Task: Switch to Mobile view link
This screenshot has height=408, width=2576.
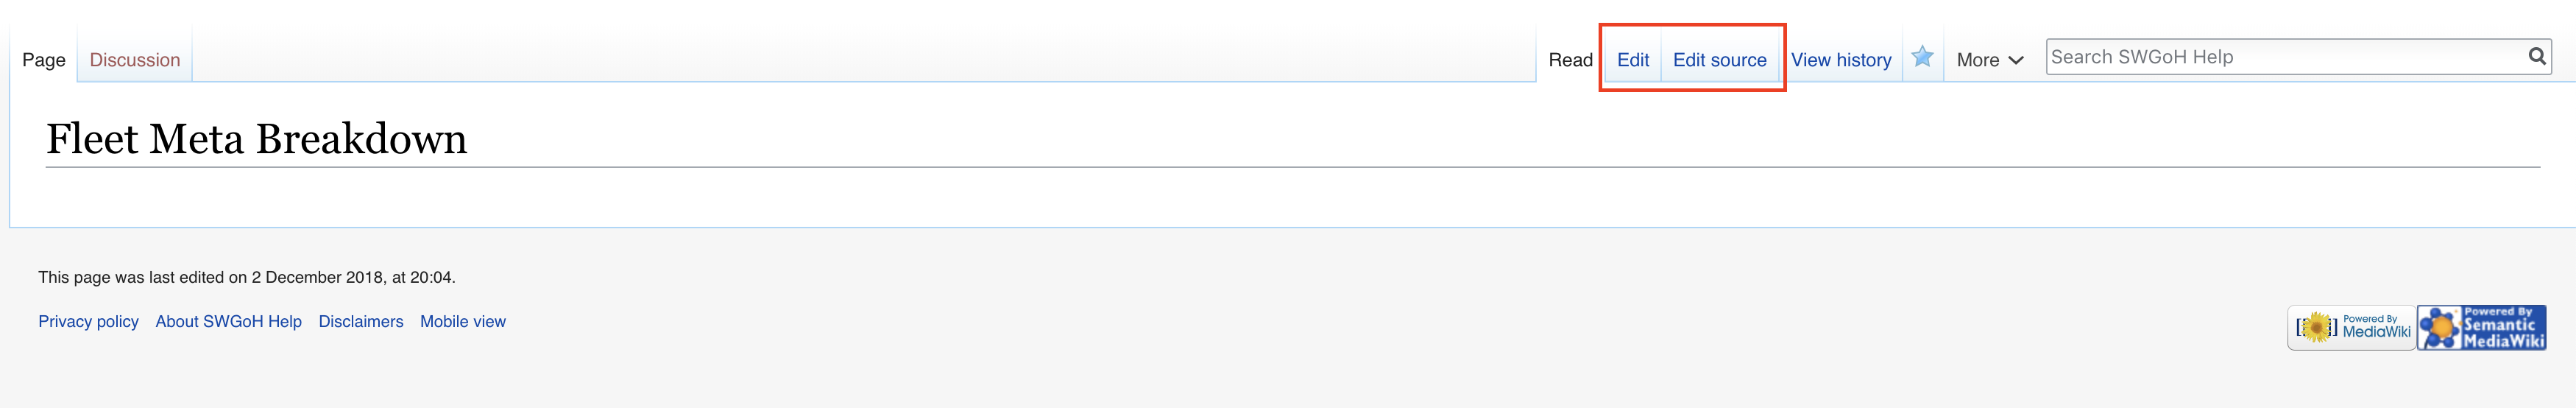Action: (x=463, y=321)
